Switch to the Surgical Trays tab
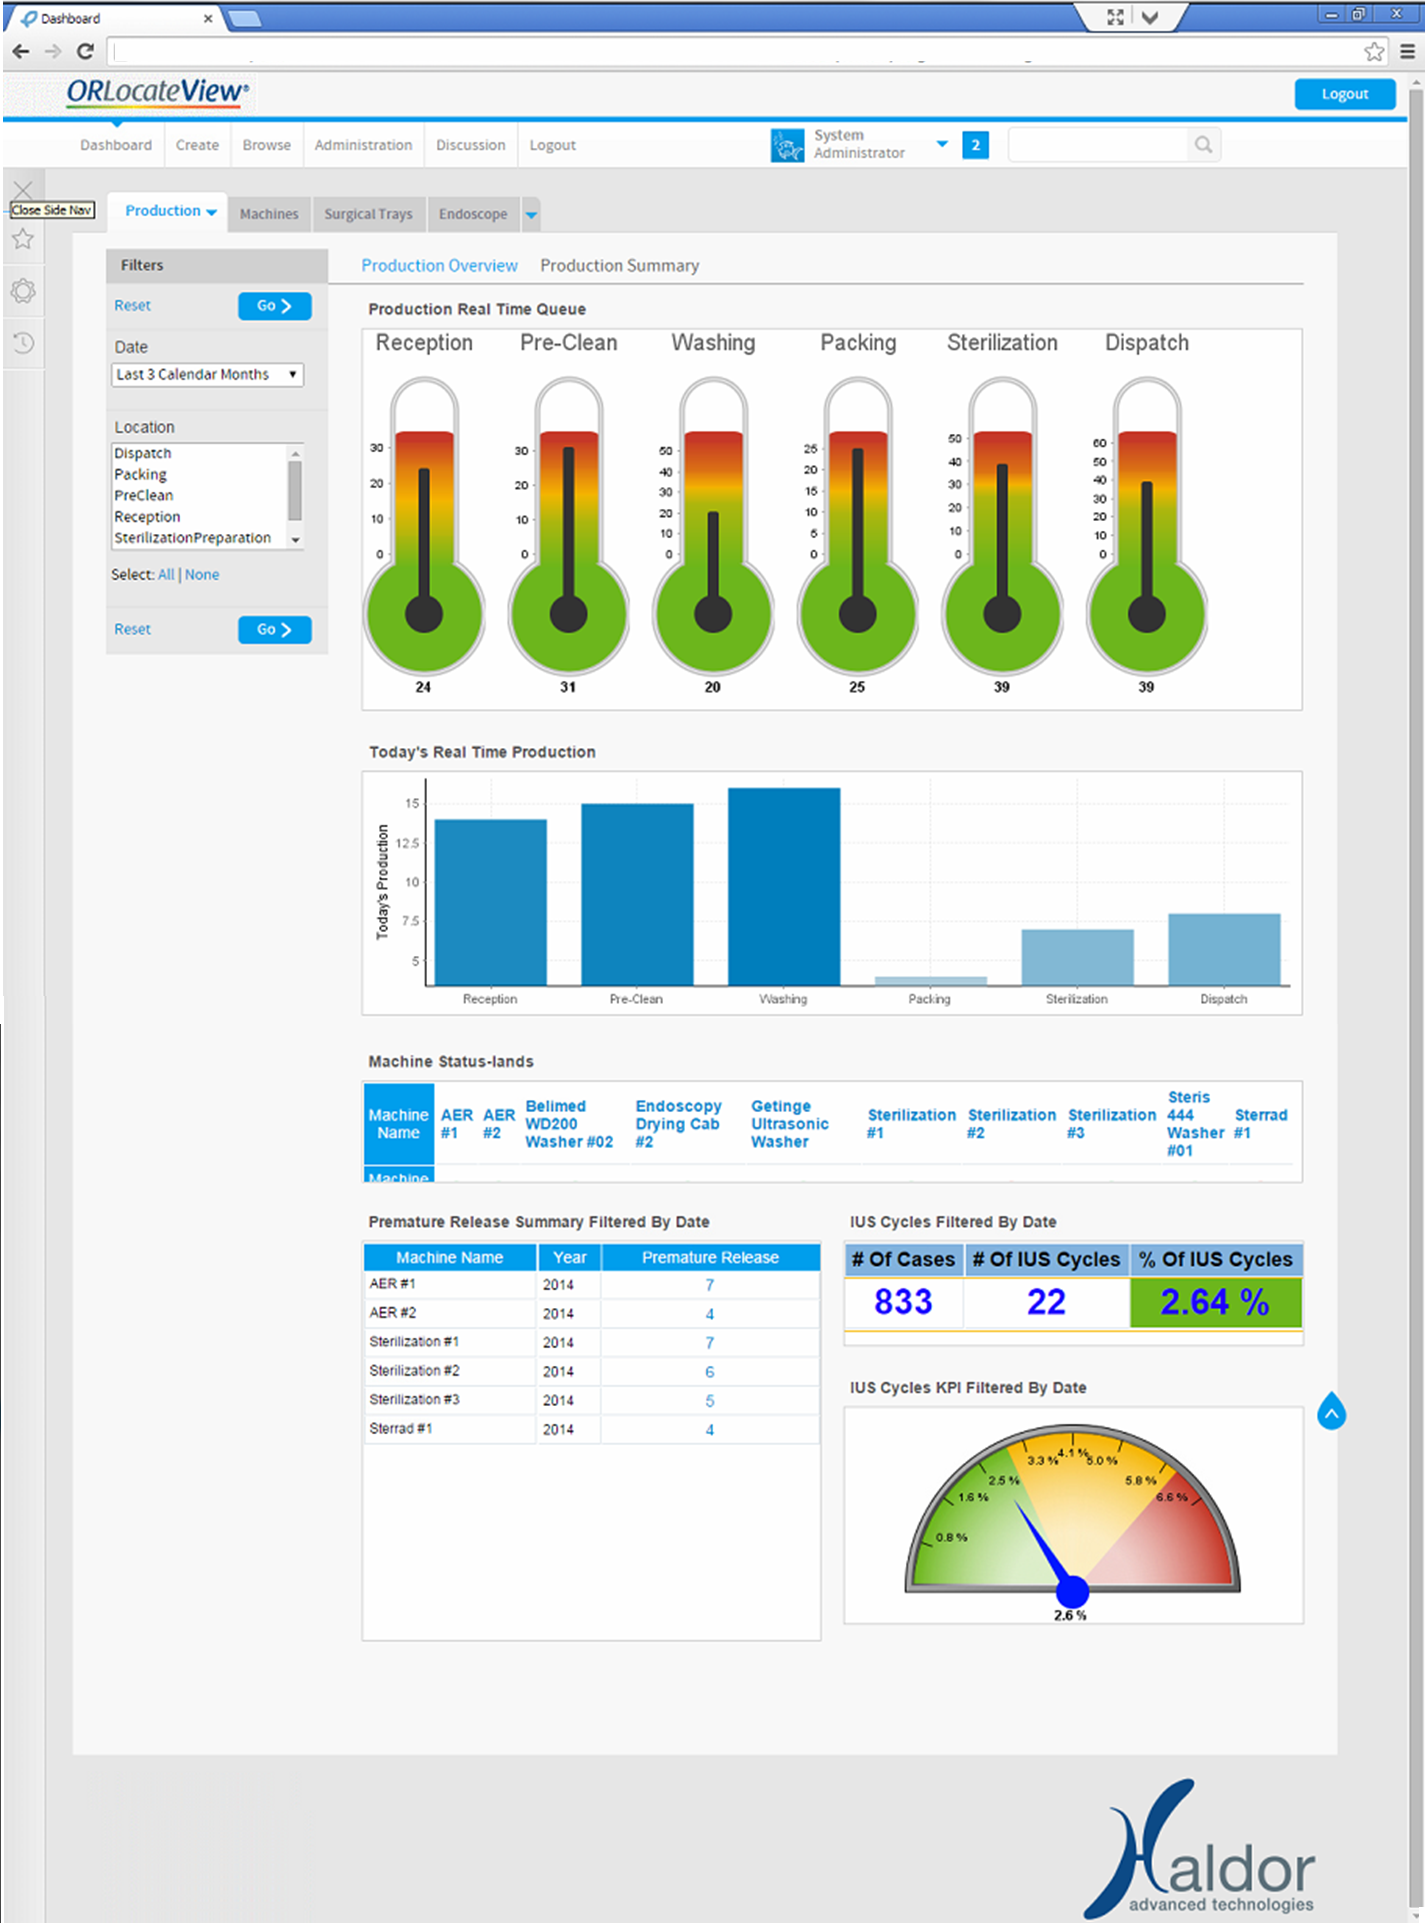 tap(368, 214)
